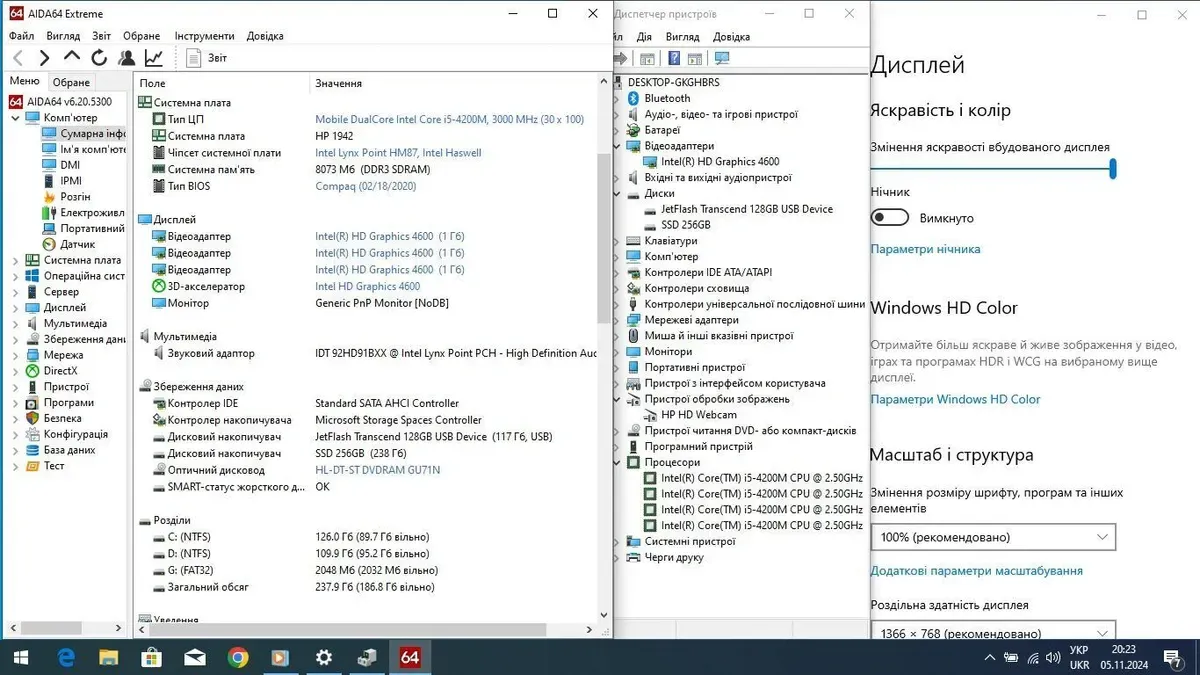The height and width of the screenshot is (675, 1200).
Task: Open the 100% scale dropdown
Action: pos(992,537)
